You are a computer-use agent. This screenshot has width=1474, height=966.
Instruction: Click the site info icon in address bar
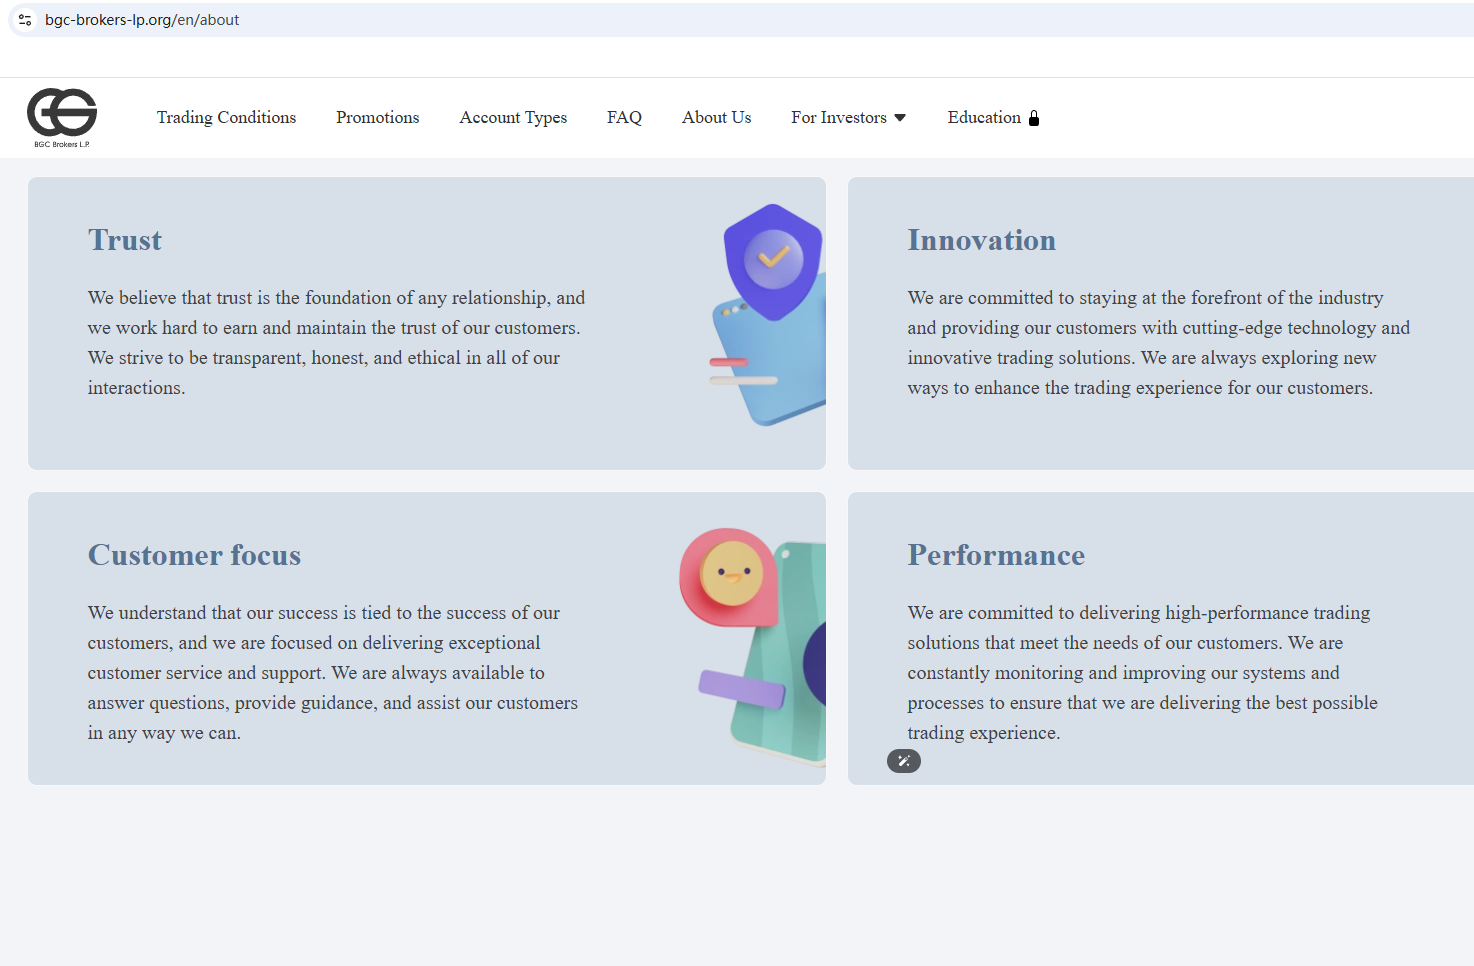pyautogui.click(x=25, y=20)
